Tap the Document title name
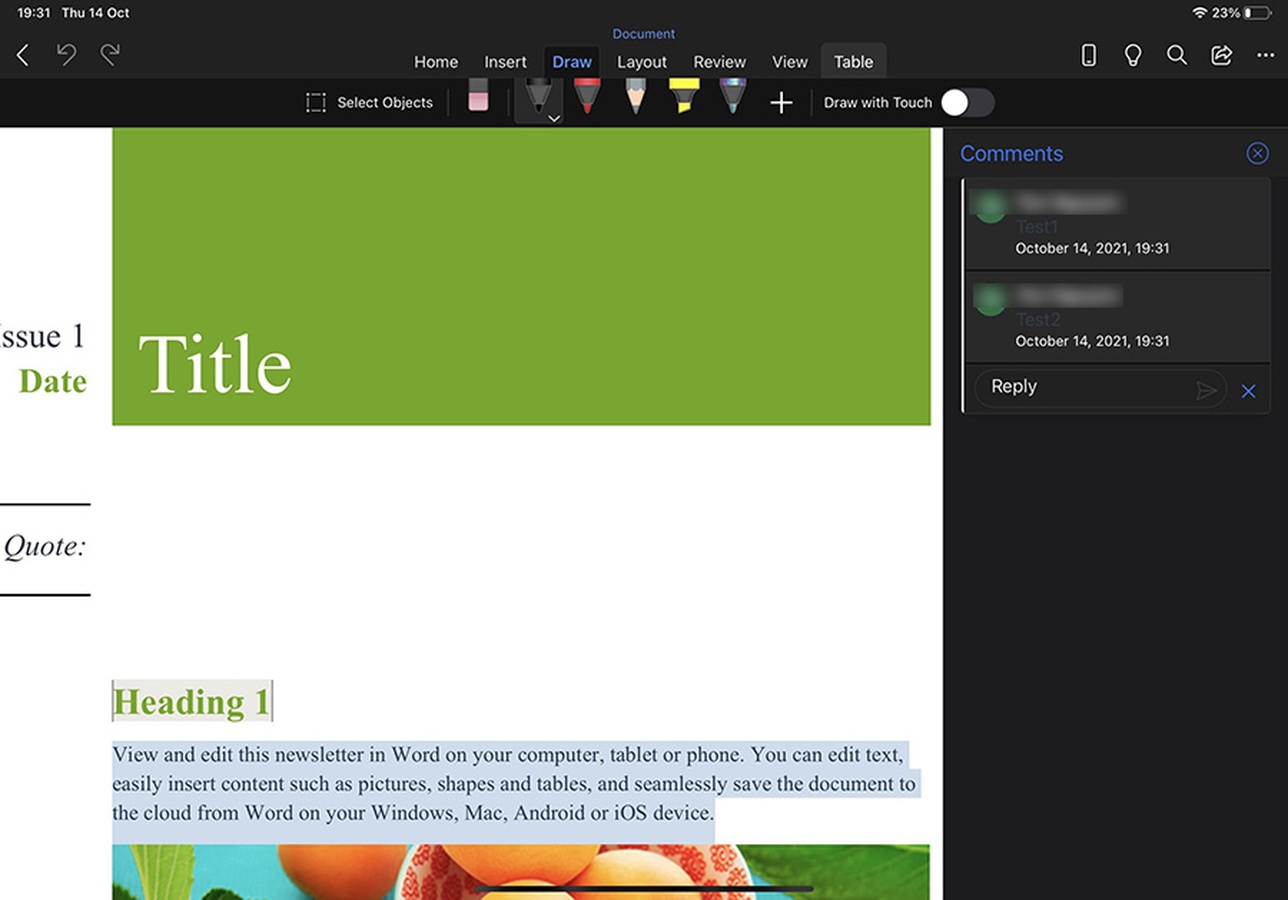This screenshot has width=1288, height=900. click(644, 34)
